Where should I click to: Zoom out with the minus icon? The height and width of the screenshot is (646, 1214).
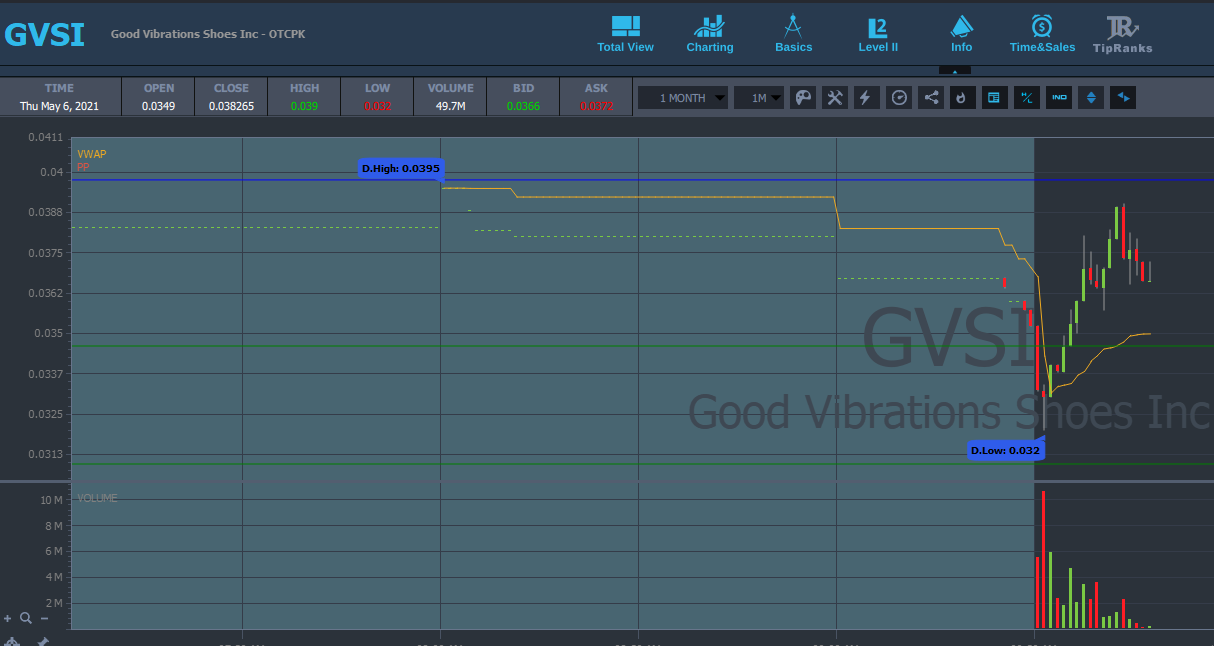[44, 619]
